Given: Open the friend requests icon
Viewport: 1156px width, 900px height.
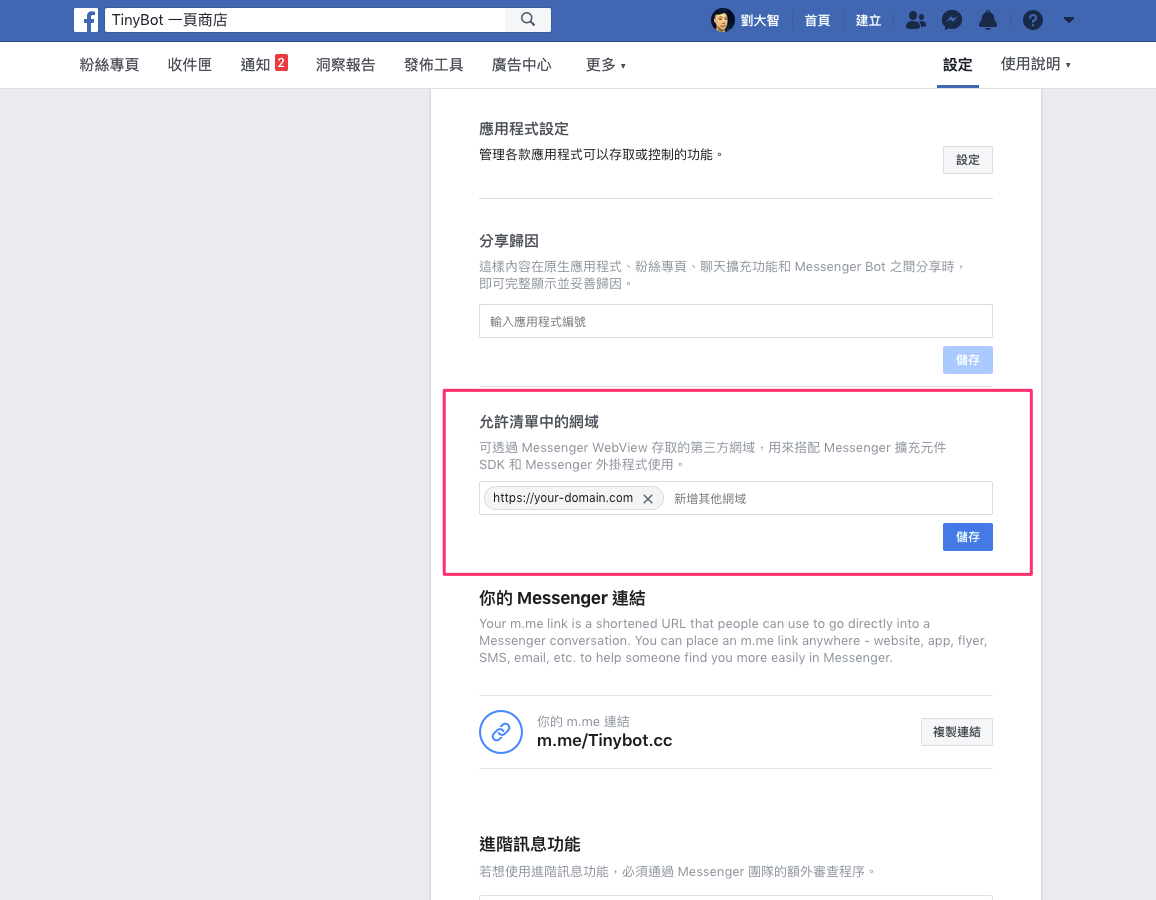Looking at the screenshot, I should (916, 20).
